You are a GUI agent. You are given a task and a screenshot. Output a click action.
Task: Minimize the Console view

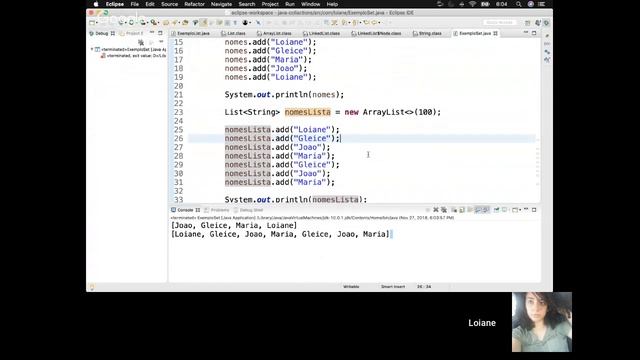coord(526,209)
